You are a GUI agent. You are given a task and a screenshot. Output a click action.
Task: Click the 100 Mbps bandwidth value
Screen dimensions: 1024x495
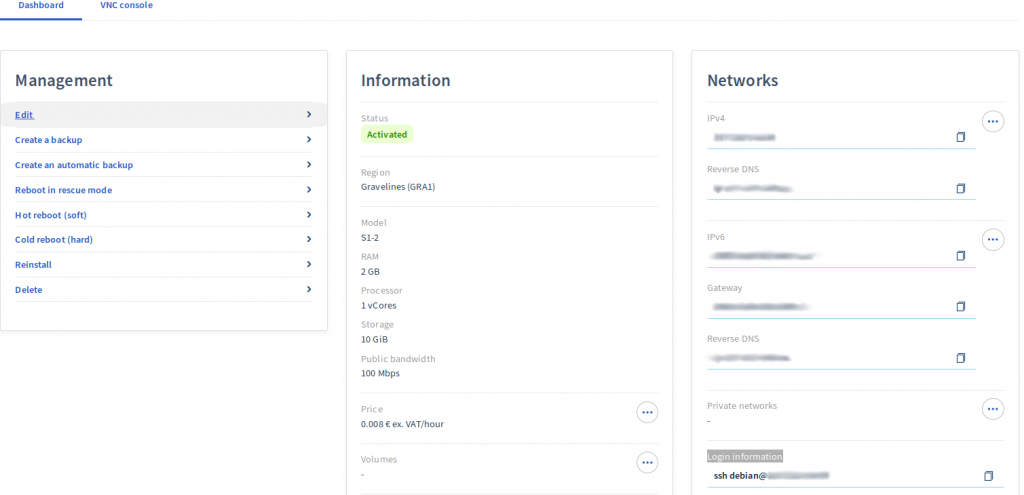(380, 374)
